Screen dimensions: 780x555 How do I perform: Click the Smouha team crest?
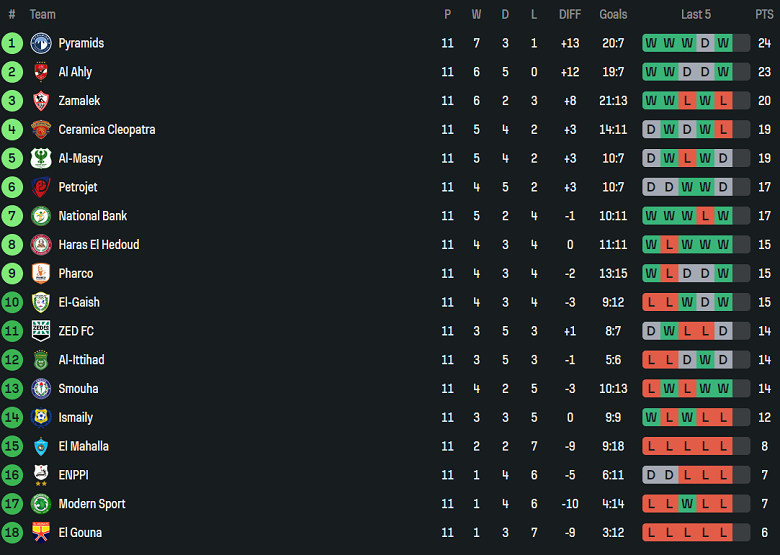coord(41,388)
